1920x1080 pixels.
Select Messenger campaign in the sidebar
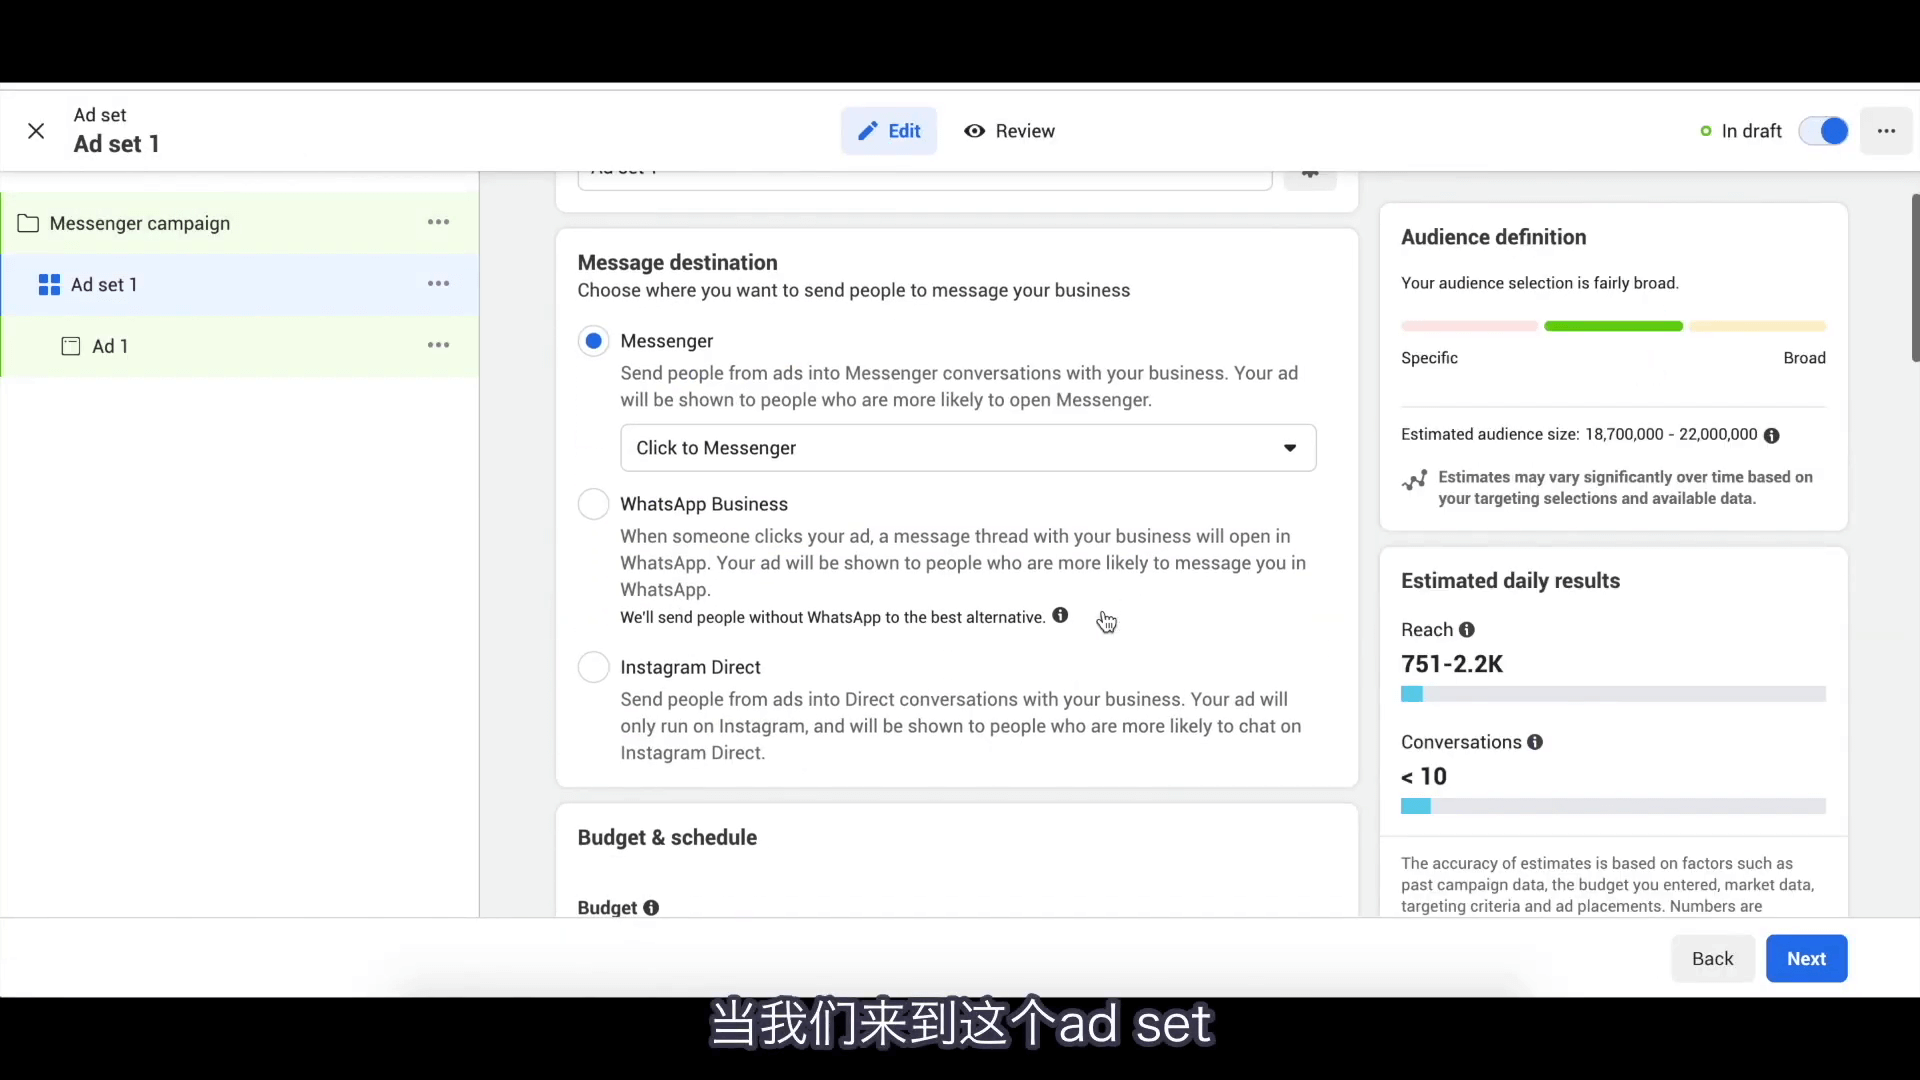tap(240, 223)
